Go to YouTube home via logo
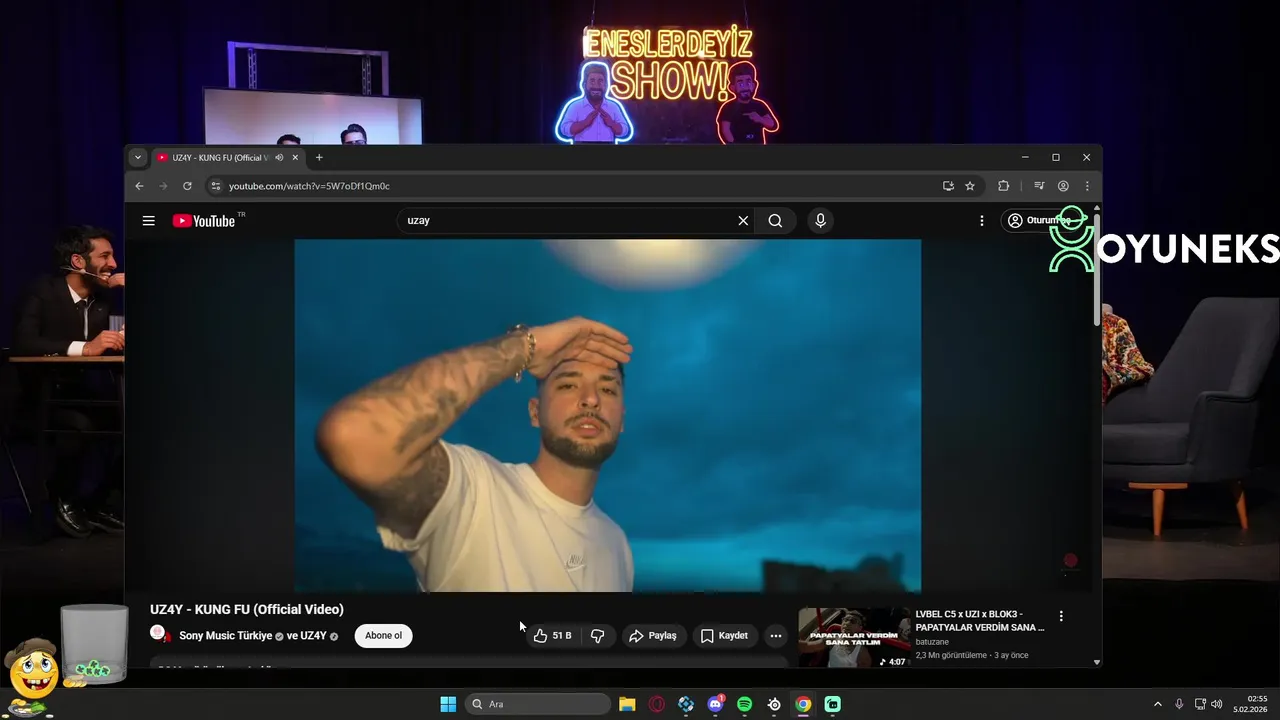The image size is (1280, 720). pyautogui.click(x=204, y=221)
